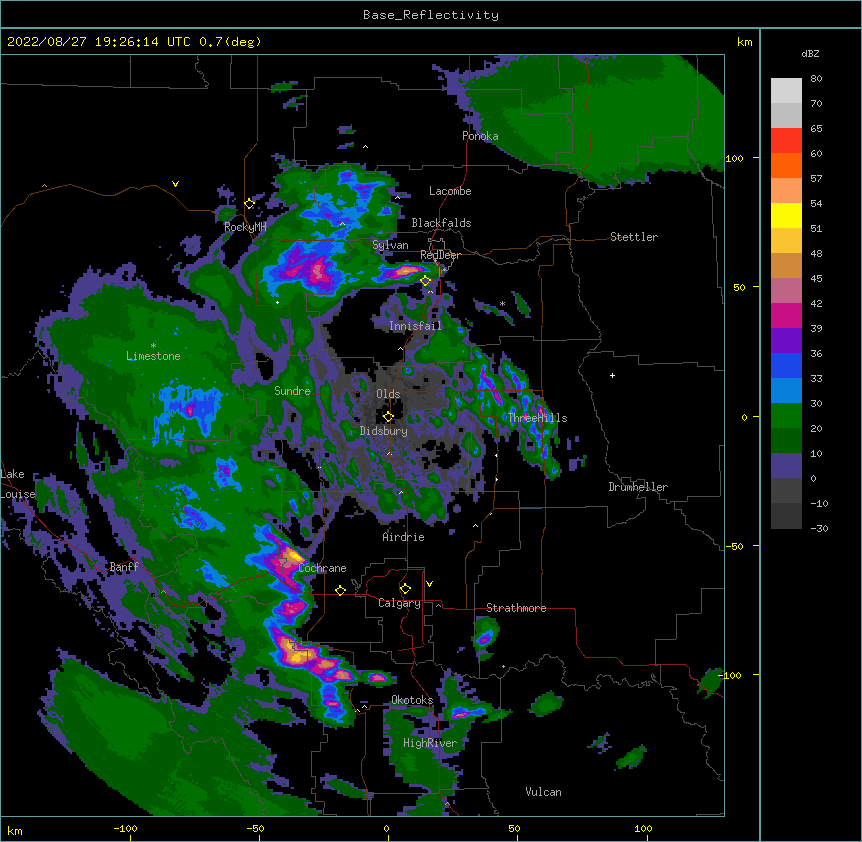The height and width of the screenshot is (842, 862).
Task: Pick the light blue swatch above 30 dBZ
Action: coord(786,390)
